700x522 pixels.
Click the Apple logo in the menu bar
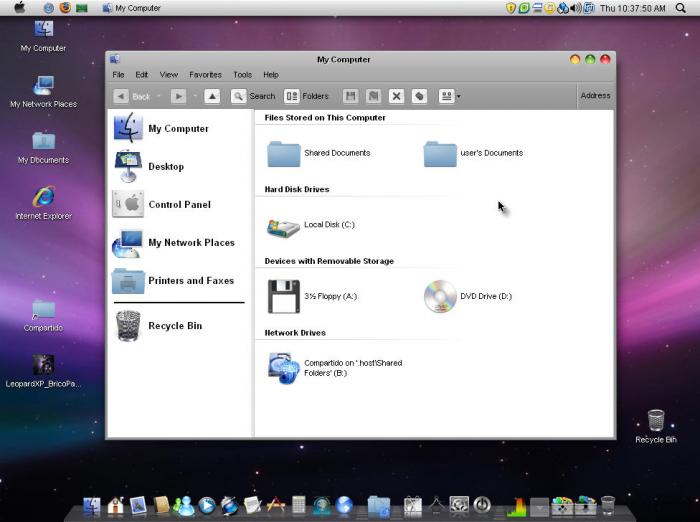pyautogui.click(x=19, y=8)
